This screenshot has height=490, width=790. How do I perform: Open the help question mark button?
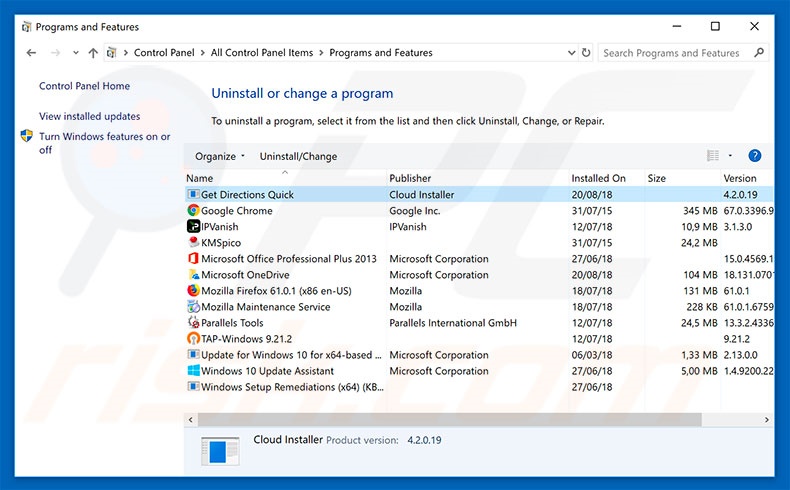[754, 156]
